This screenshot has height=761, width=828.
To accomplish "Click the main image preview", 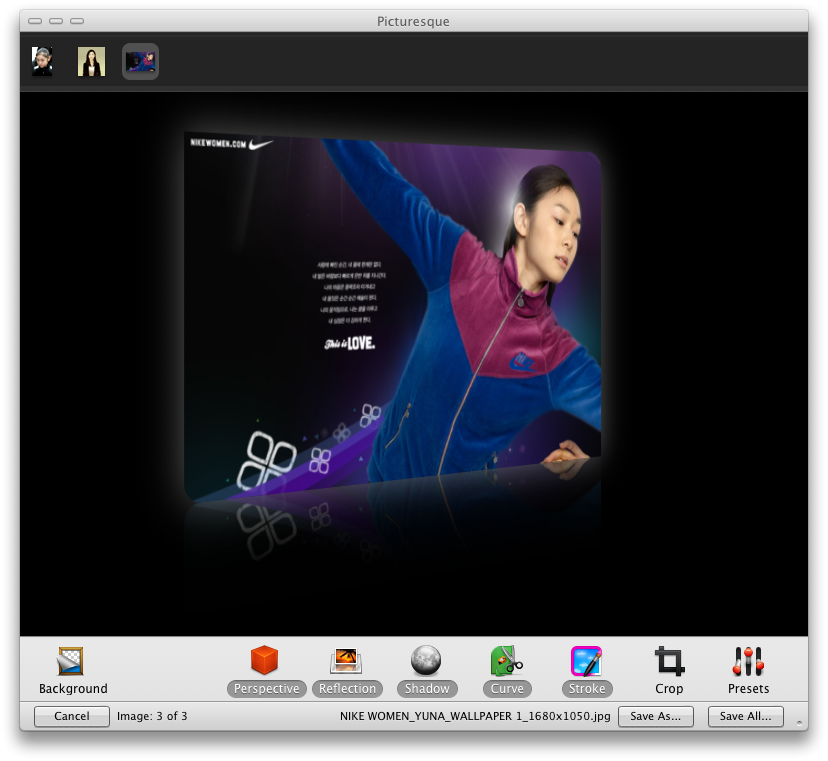I will point(392,317).
